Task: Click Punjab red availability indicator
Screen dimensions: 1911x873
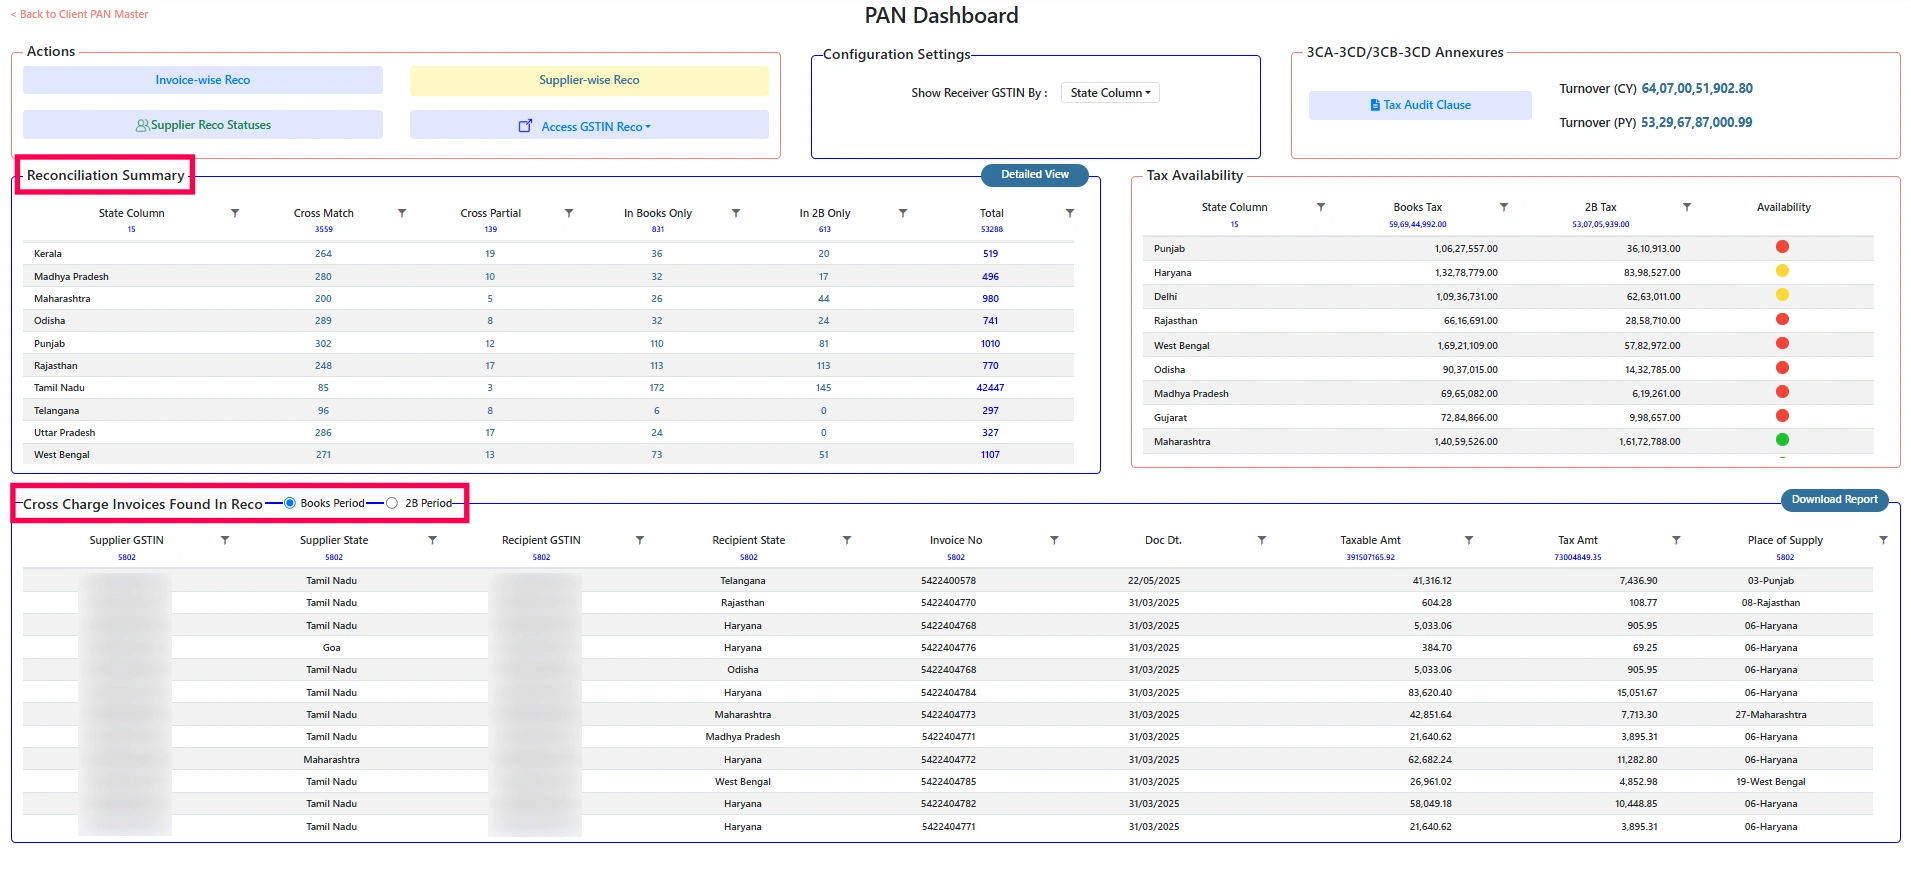Action: [x=1782, y=247]
